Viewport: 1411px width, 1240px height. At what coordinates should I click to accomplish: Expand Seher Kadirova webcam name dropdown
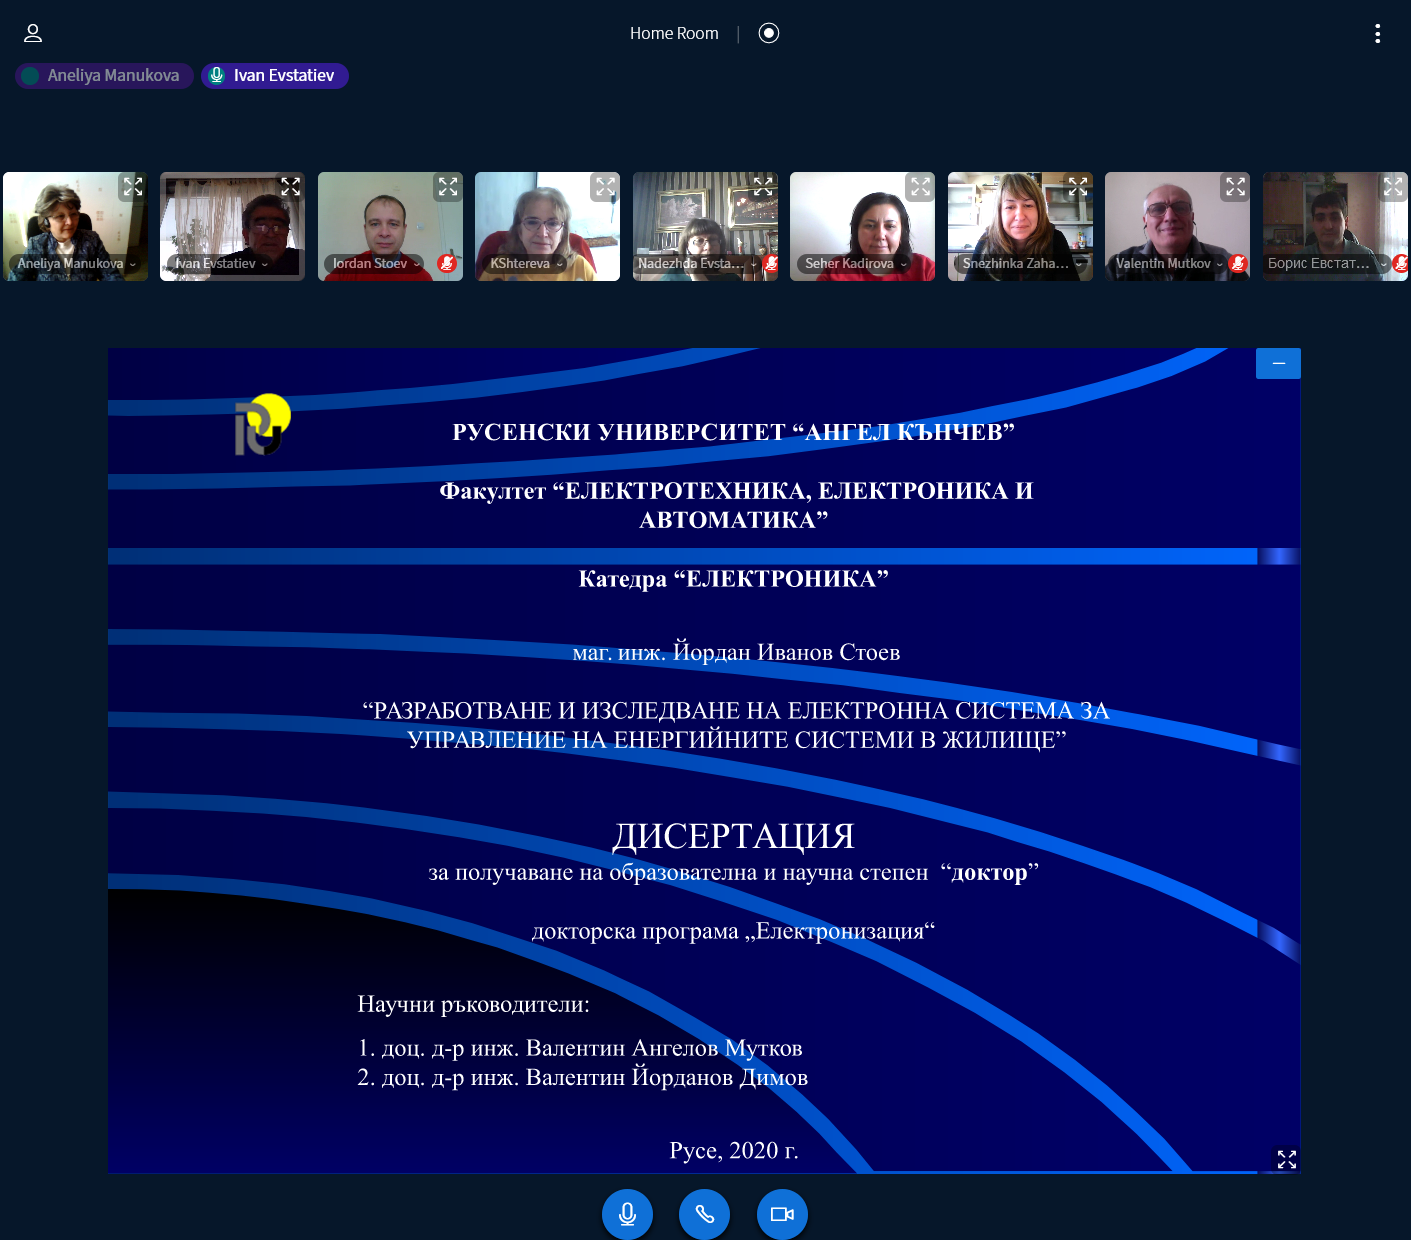[856, 264]
